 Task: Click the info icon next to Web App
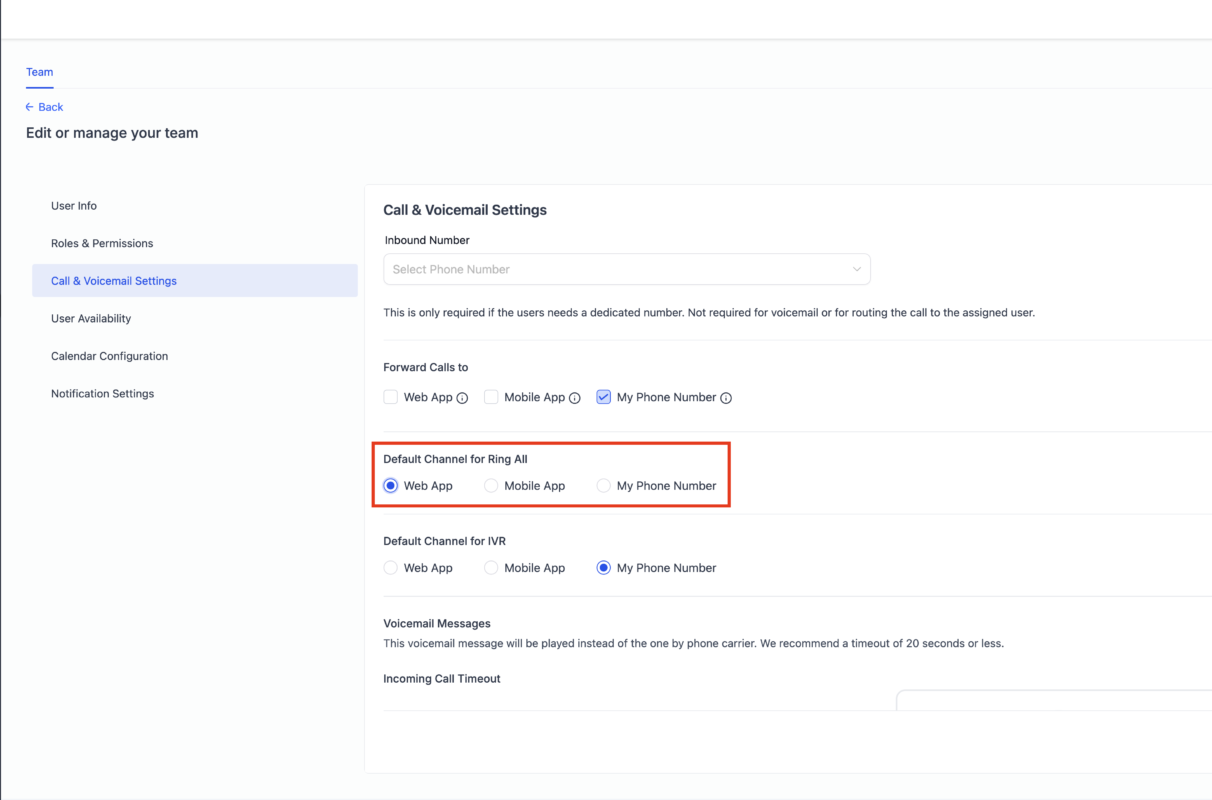click(x=462, y=398)
